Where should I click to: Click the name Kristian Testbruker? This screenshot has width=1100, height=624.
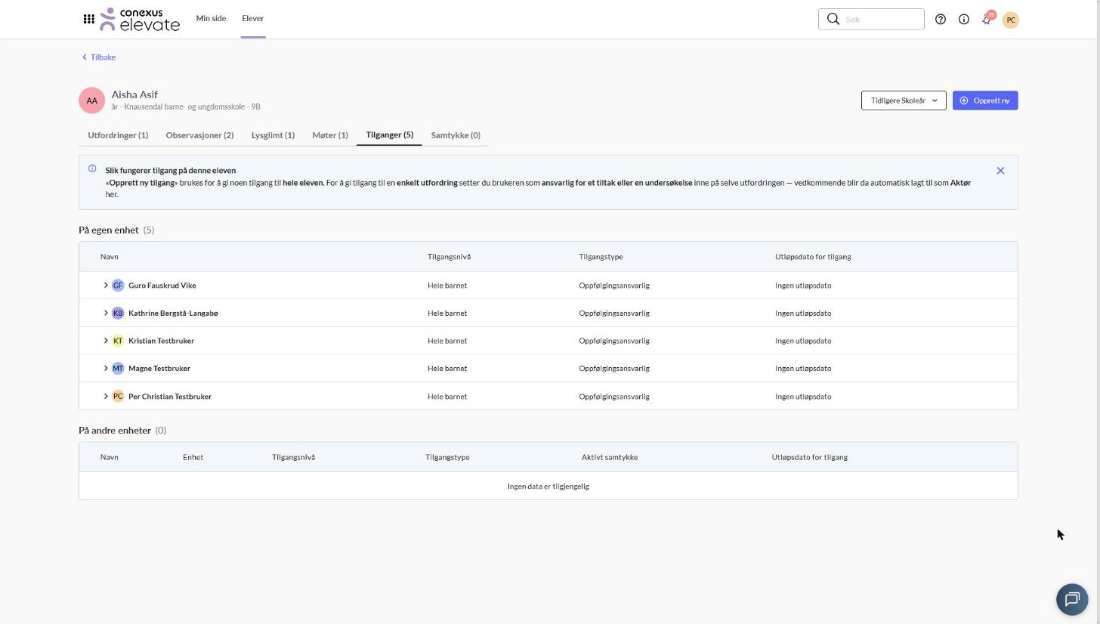[161, 341]
